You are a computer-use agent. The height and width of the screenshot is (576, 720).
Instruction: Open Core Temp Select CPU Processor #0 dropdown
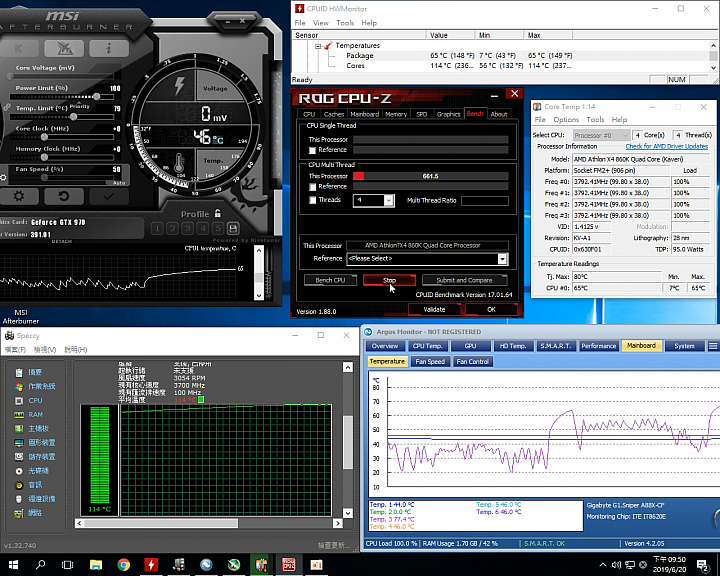[601, 136]
